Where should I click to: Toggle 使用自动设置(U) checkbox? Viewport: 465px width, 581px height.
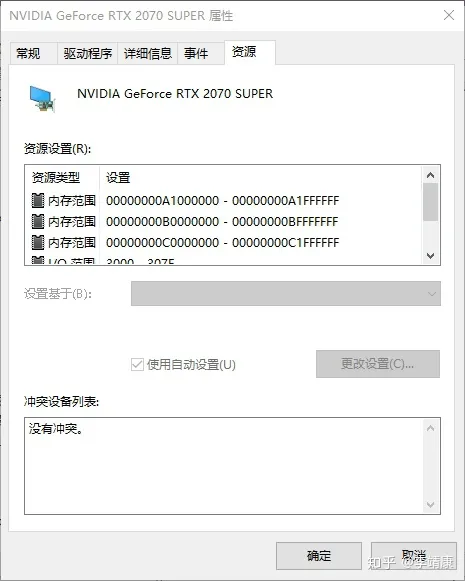pos(137,365)
